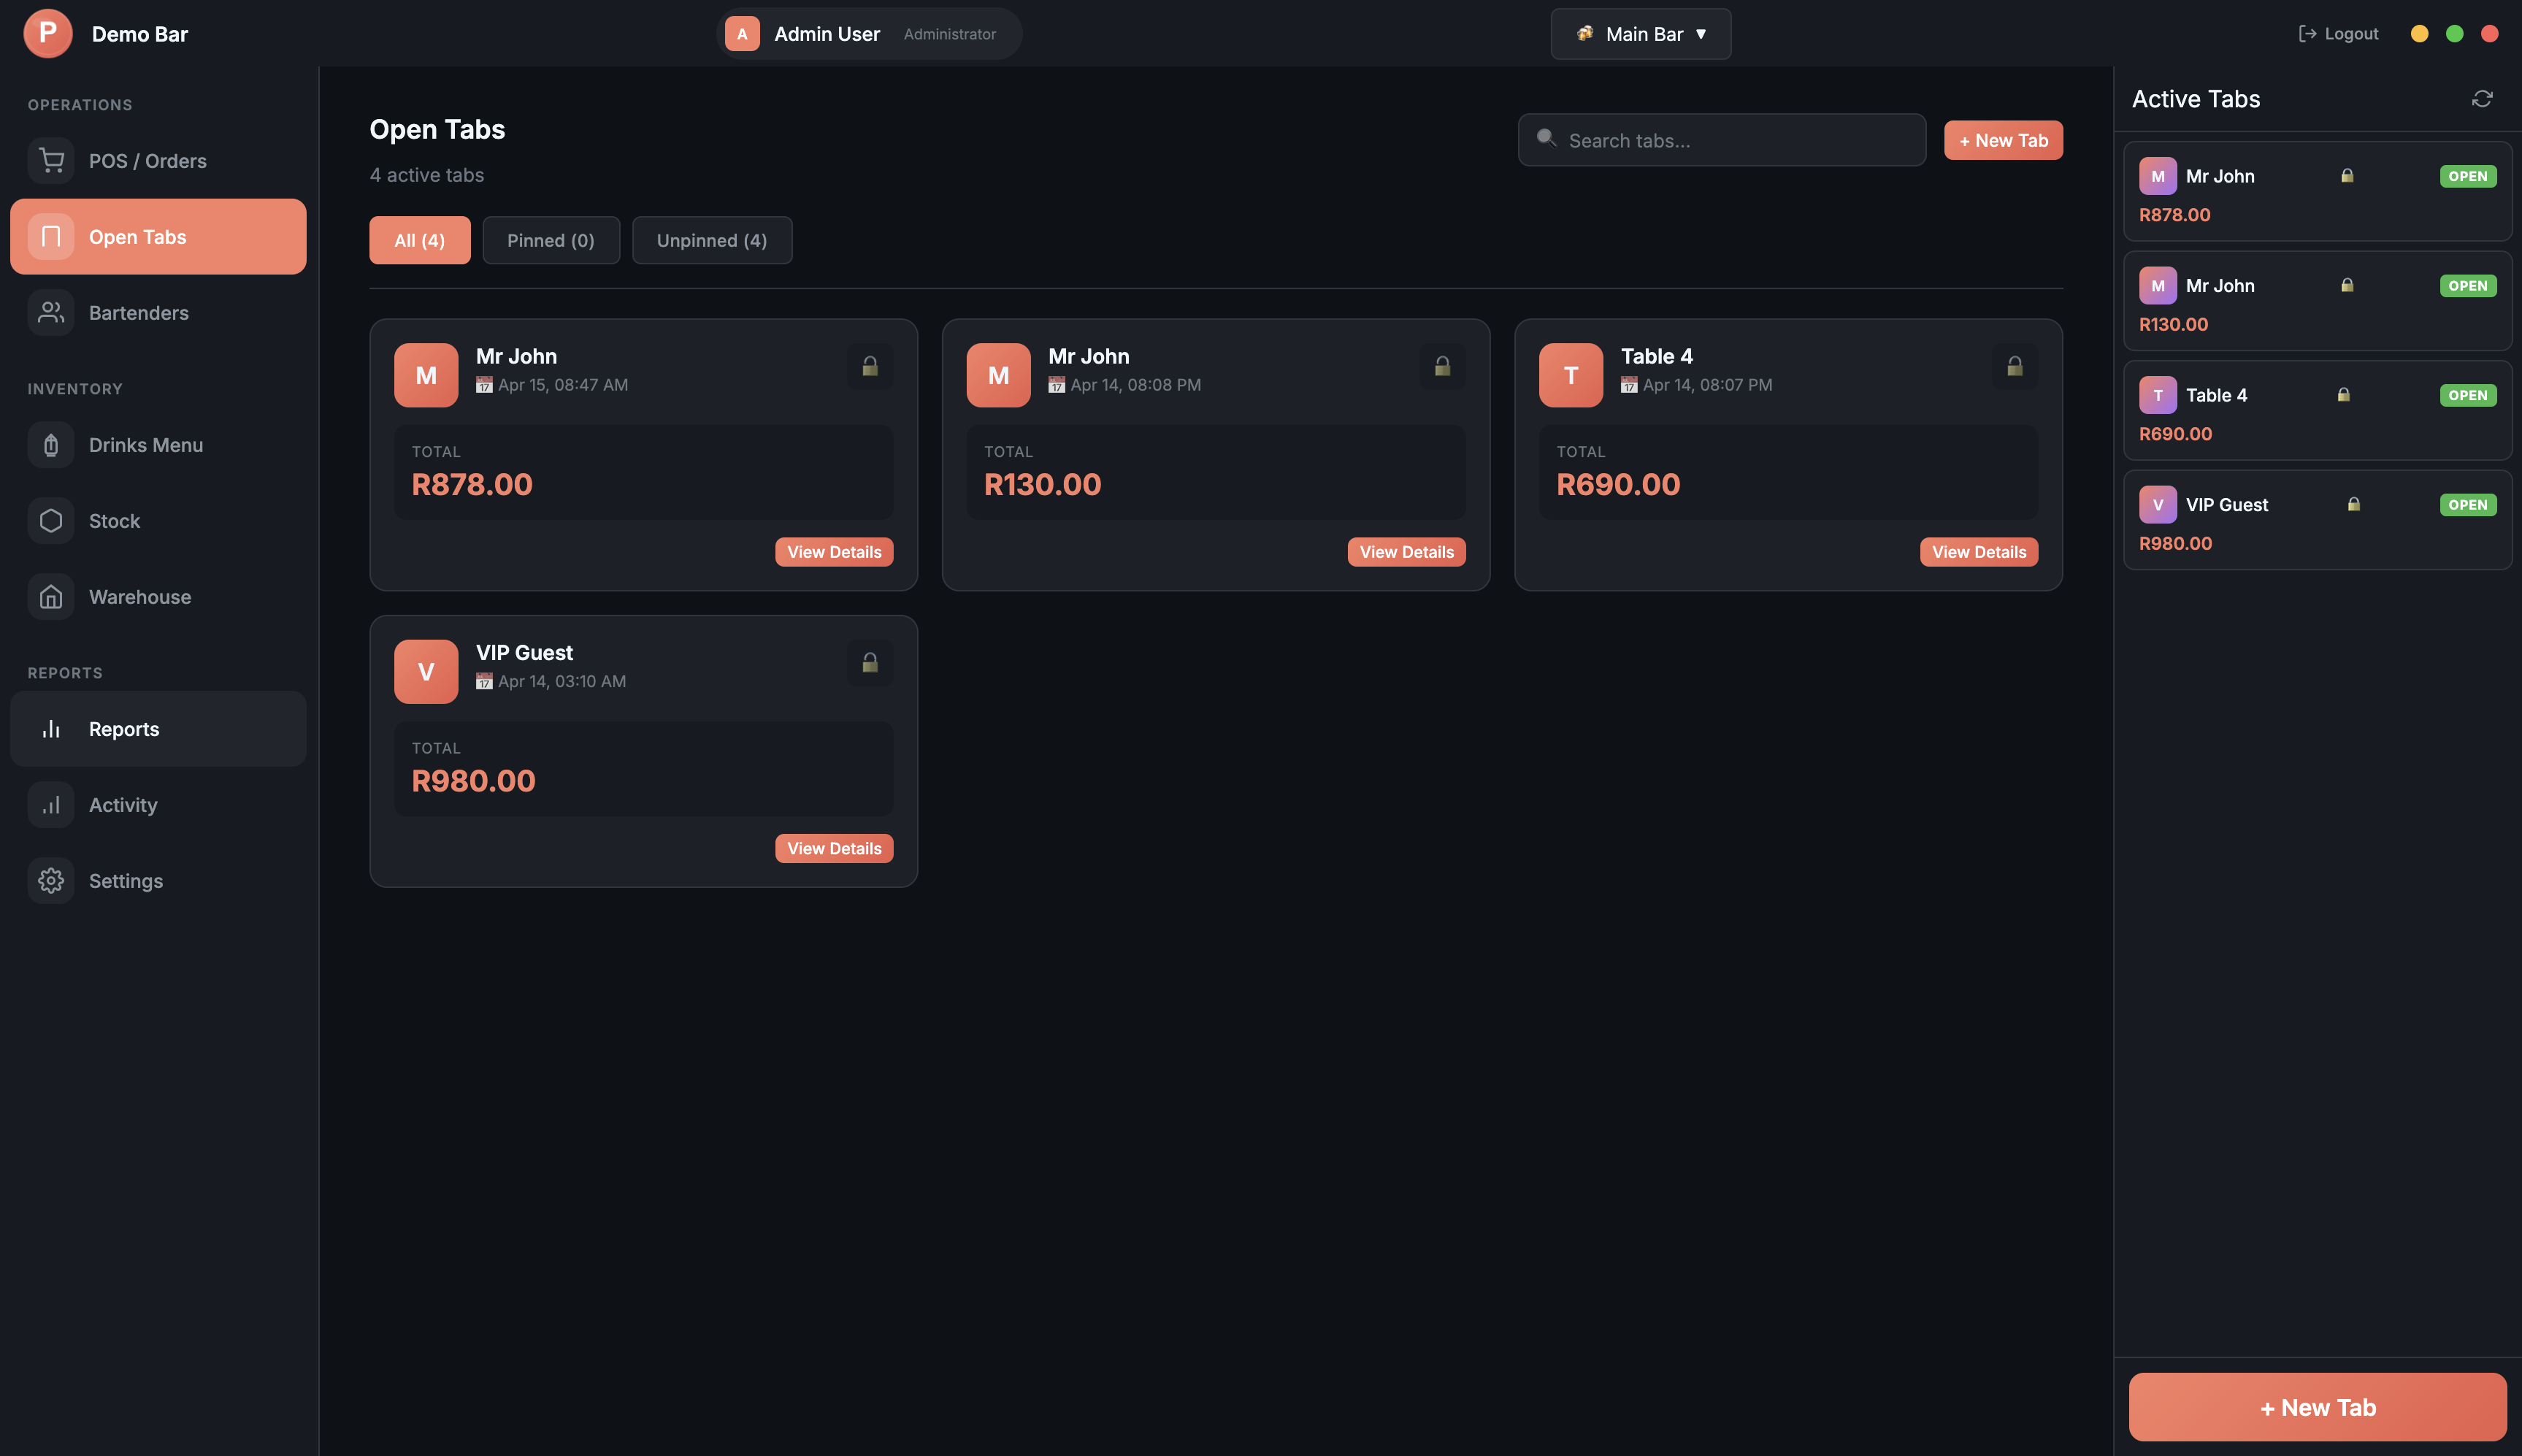Select the Stock inventory icon
Screen dimensions: 2522x1456
50,520
